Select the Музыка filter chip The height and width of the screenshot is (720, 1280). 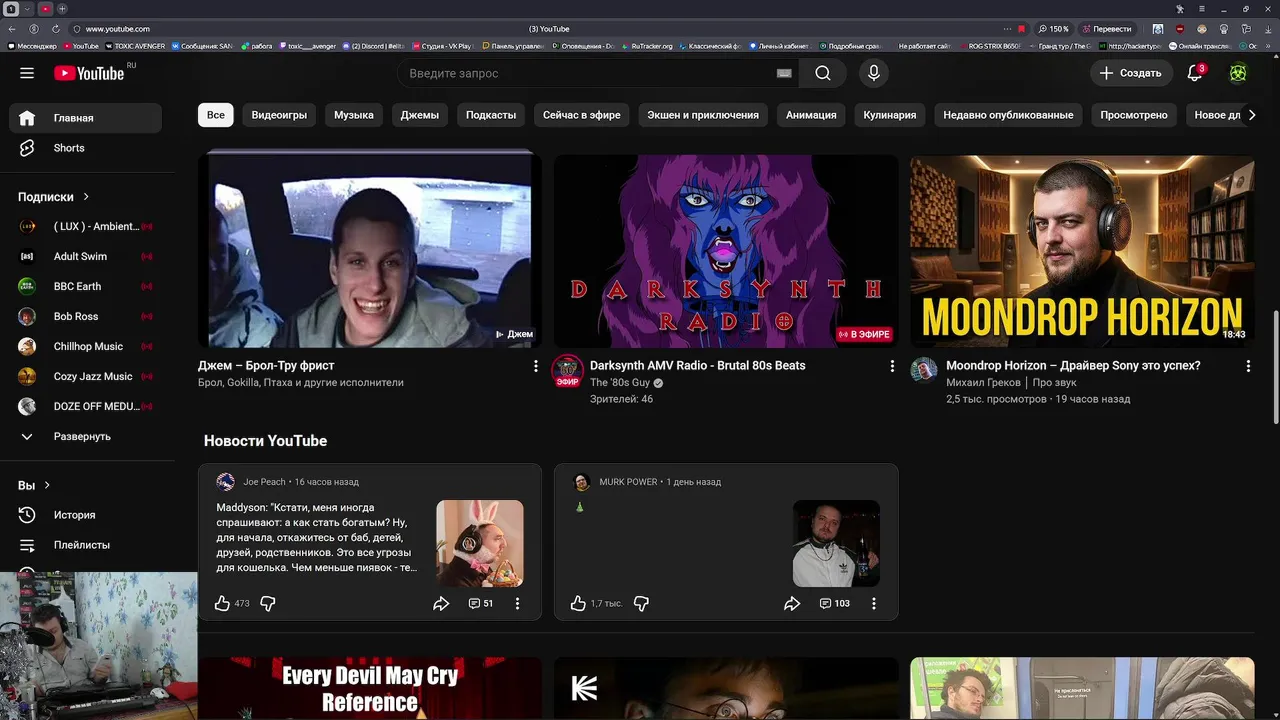point(354,115)
